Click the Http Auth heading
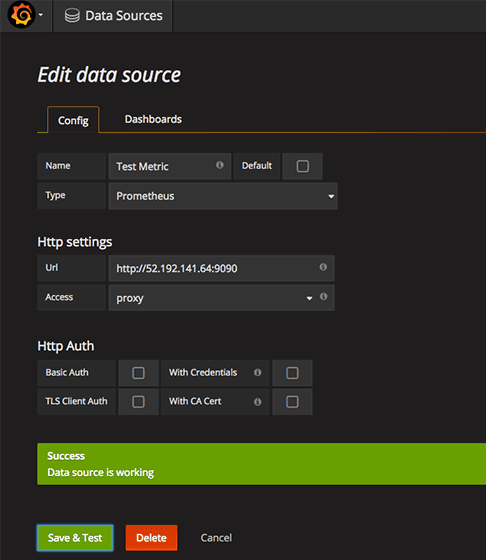Viewport: 486px width, 560px height. coord(66,346)
